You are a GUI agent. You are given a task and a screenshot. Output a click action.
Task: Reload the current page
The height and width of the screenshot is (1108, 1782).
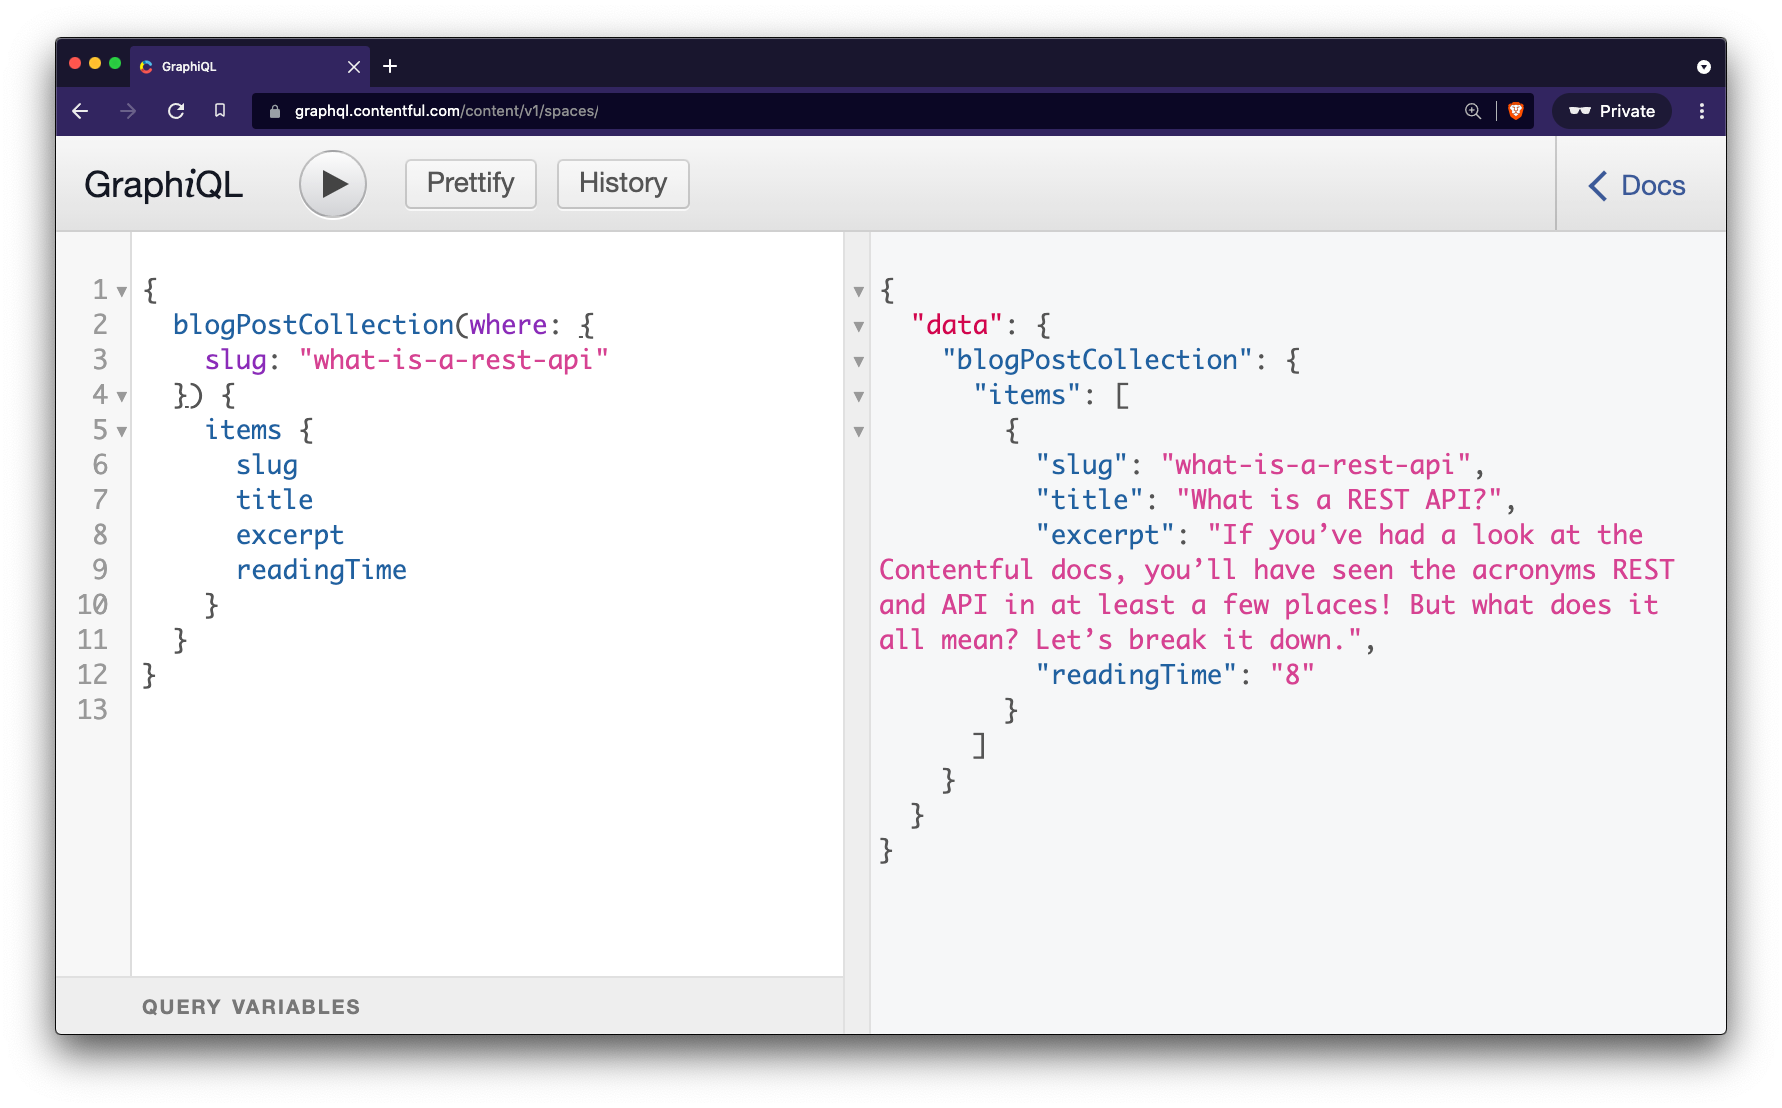coord(176,111)
